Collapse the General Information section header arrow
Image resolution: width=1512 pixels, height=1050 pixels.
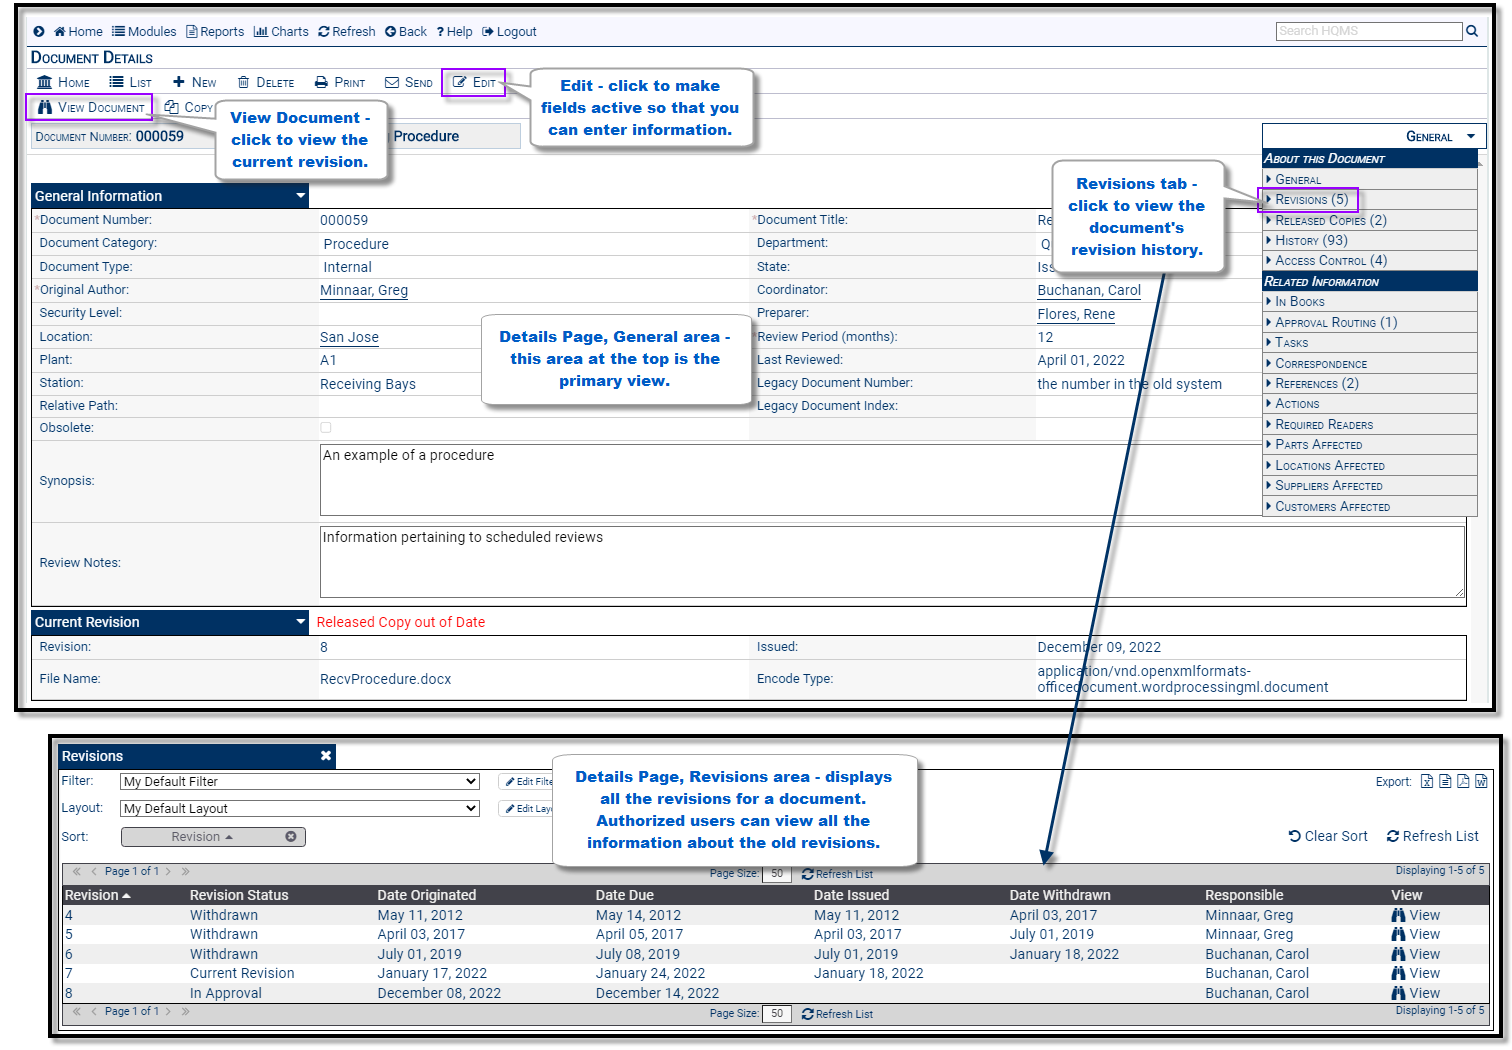tap(299, 195)
